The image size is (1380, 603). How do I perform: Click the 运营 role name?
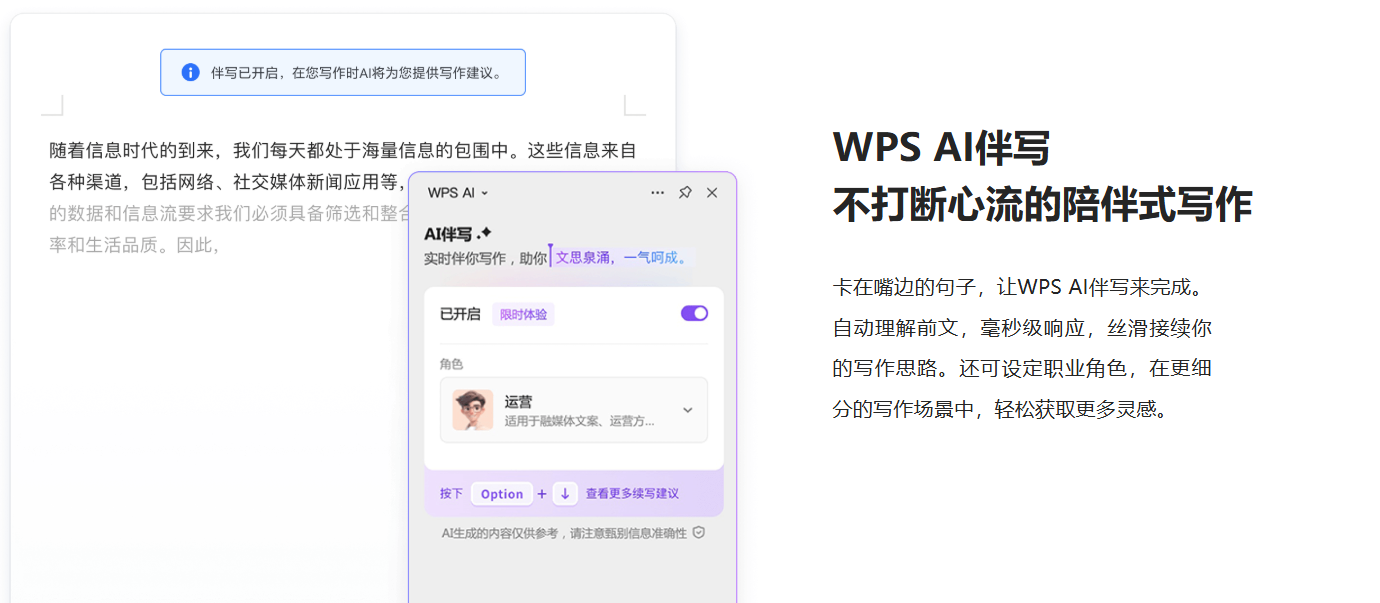(x=518, y=401)
